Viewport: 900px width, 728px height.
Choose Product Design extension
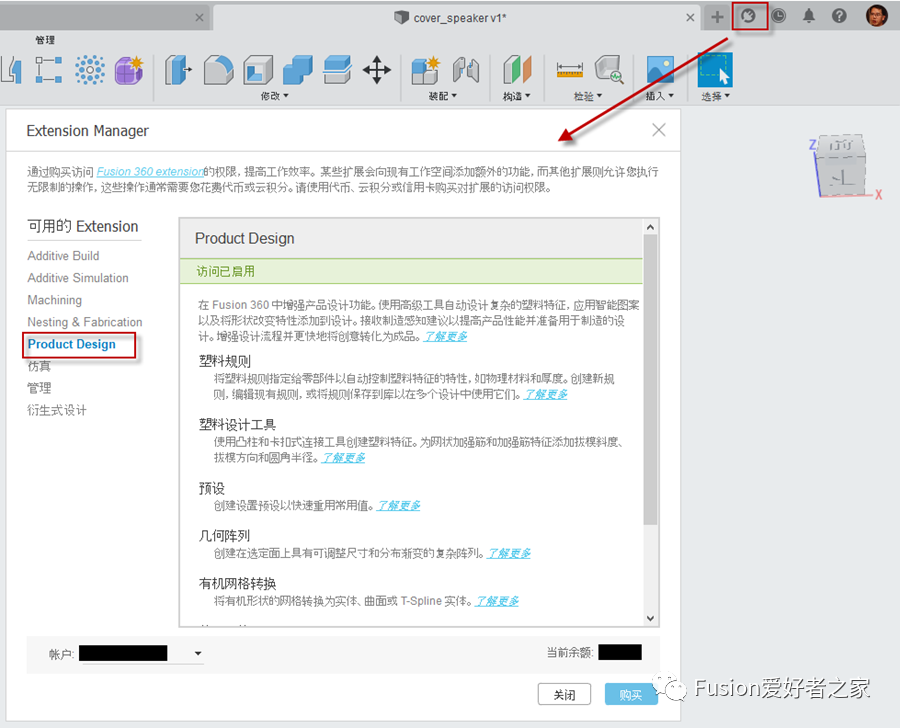72,344
